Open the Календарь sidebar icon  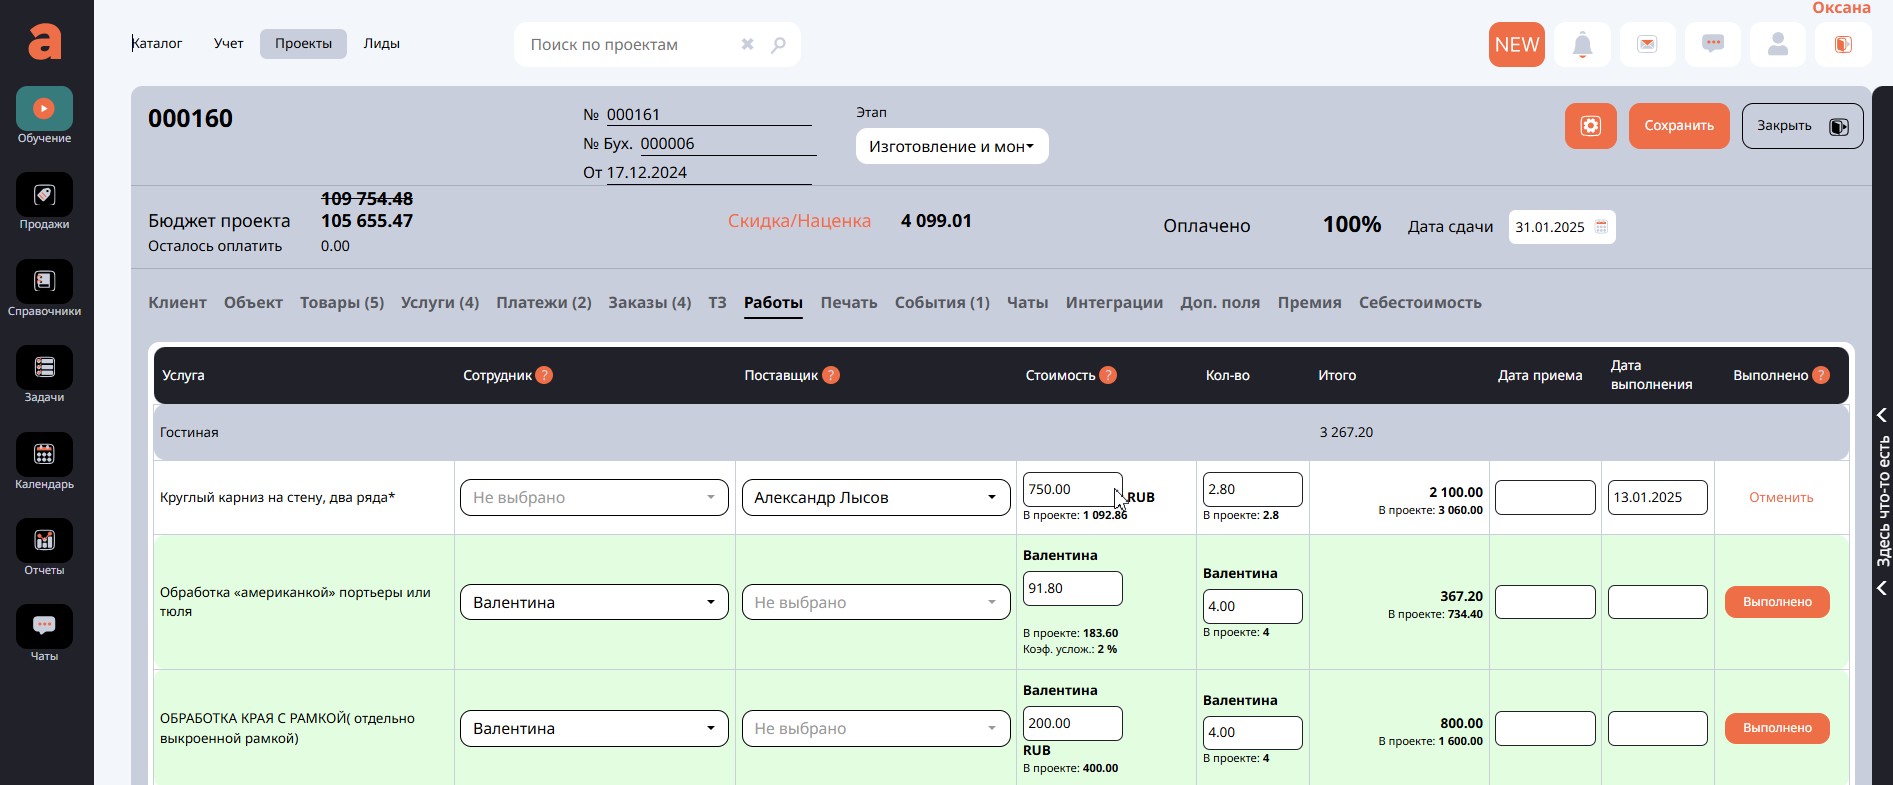pyautogui.click(x=44, y=461)
